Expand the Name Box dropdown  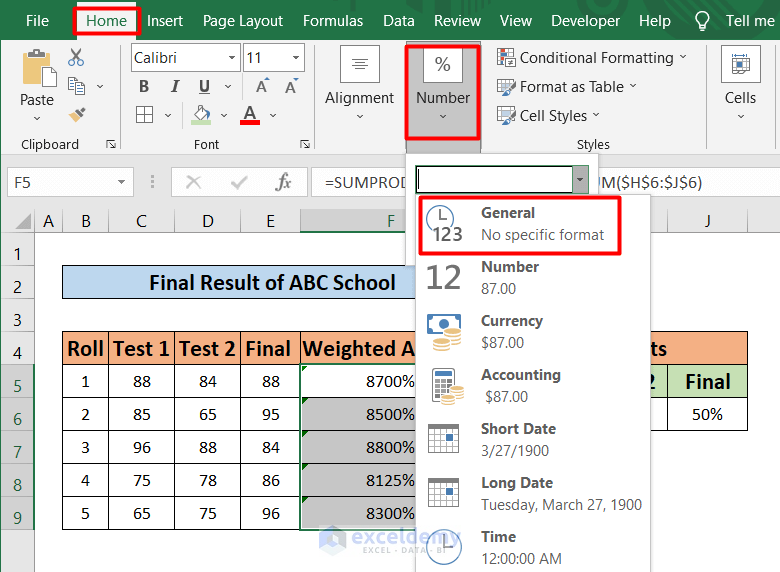click(121, 182)
